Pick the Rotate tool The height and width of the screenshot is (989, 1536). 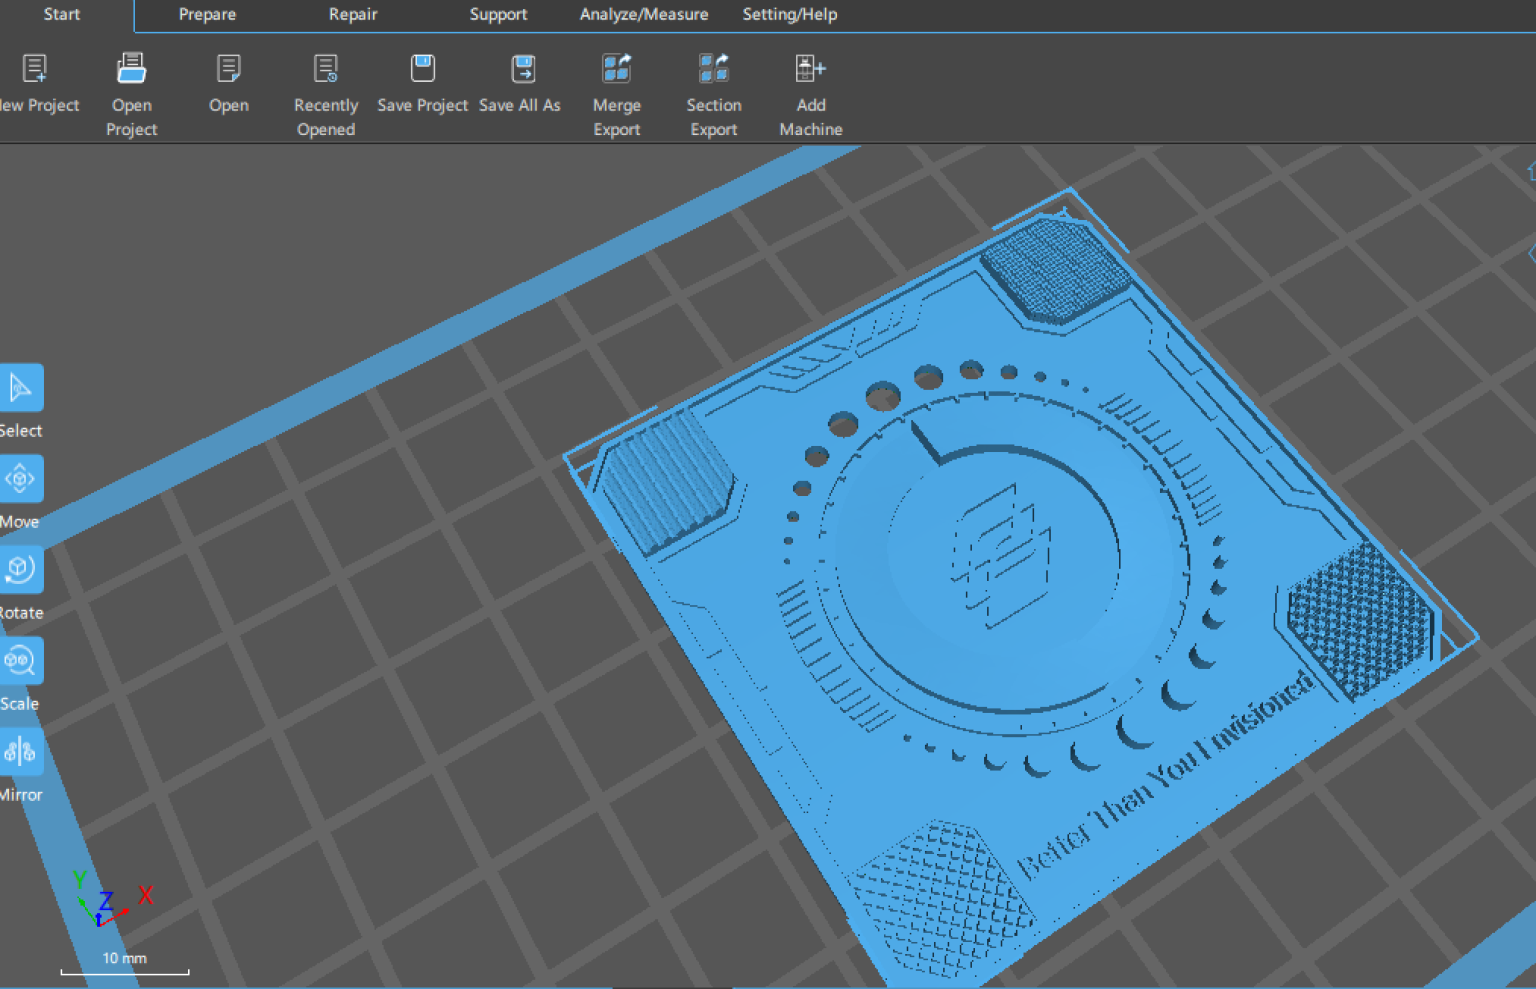point(20,569)
